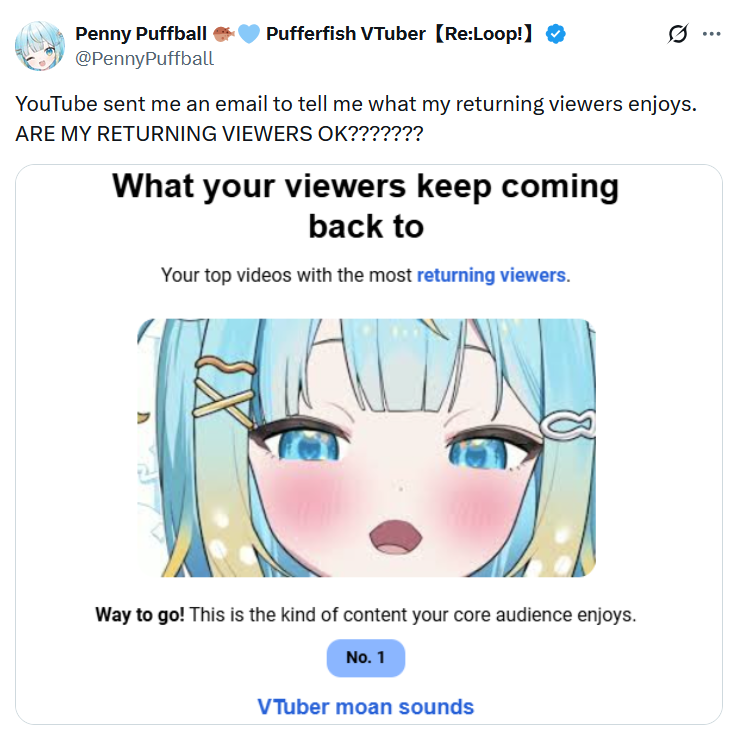Click the 'No. 1' rank badge
733x736 pixels.
point(366,658)
